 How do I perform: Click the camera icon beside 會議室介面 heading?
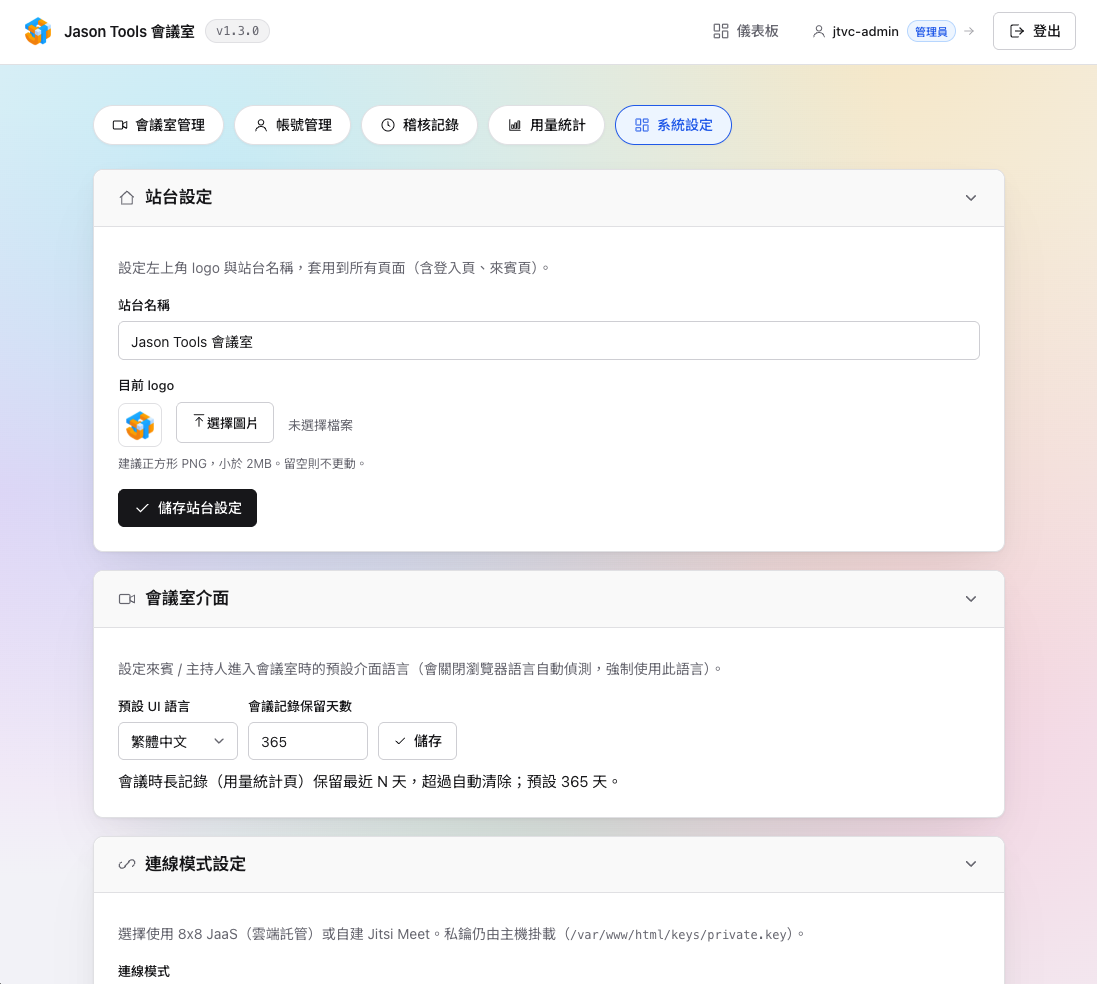coord(127,599)
